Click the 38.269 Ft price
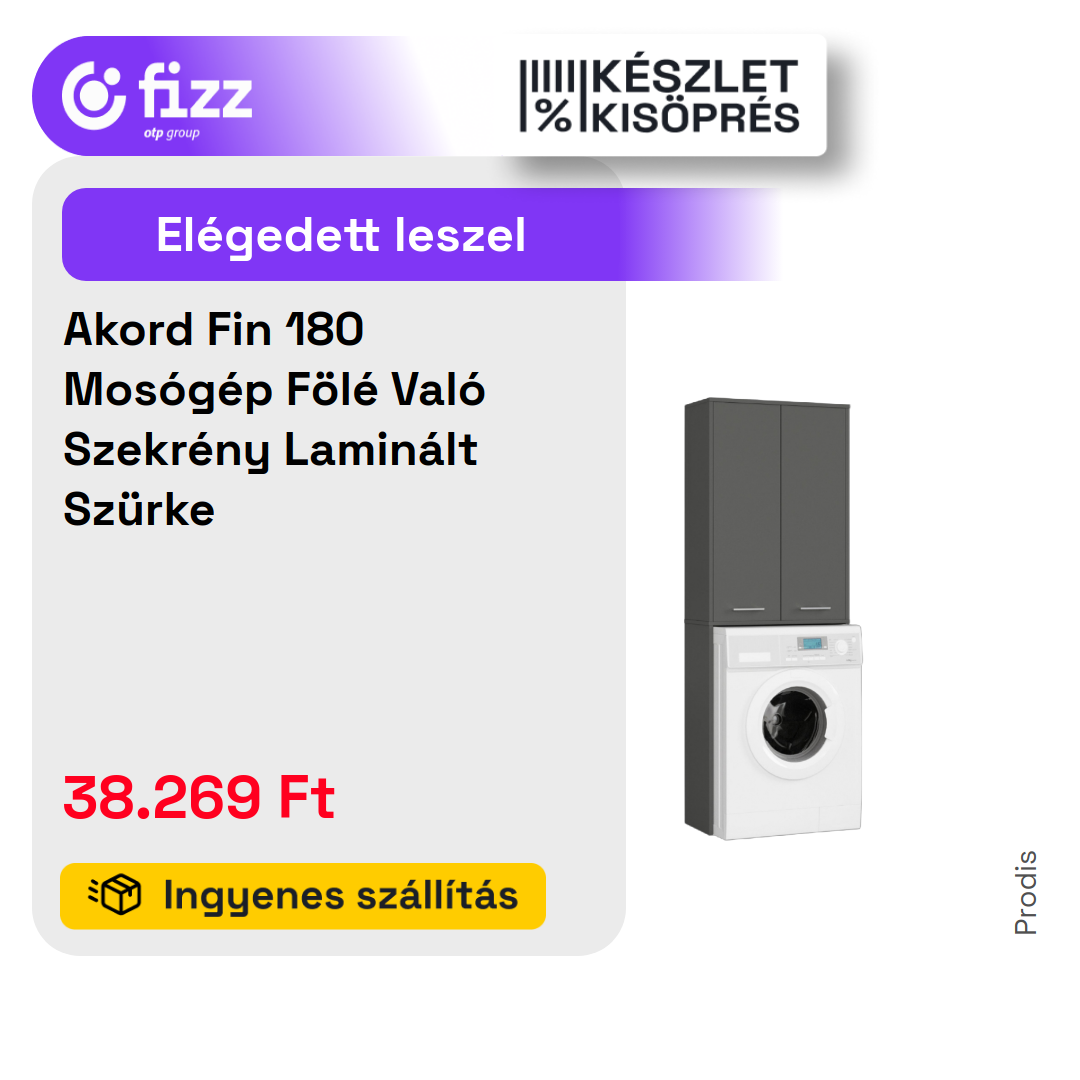The width and height of the screenshot is (1080, 1080). [199, 797]
